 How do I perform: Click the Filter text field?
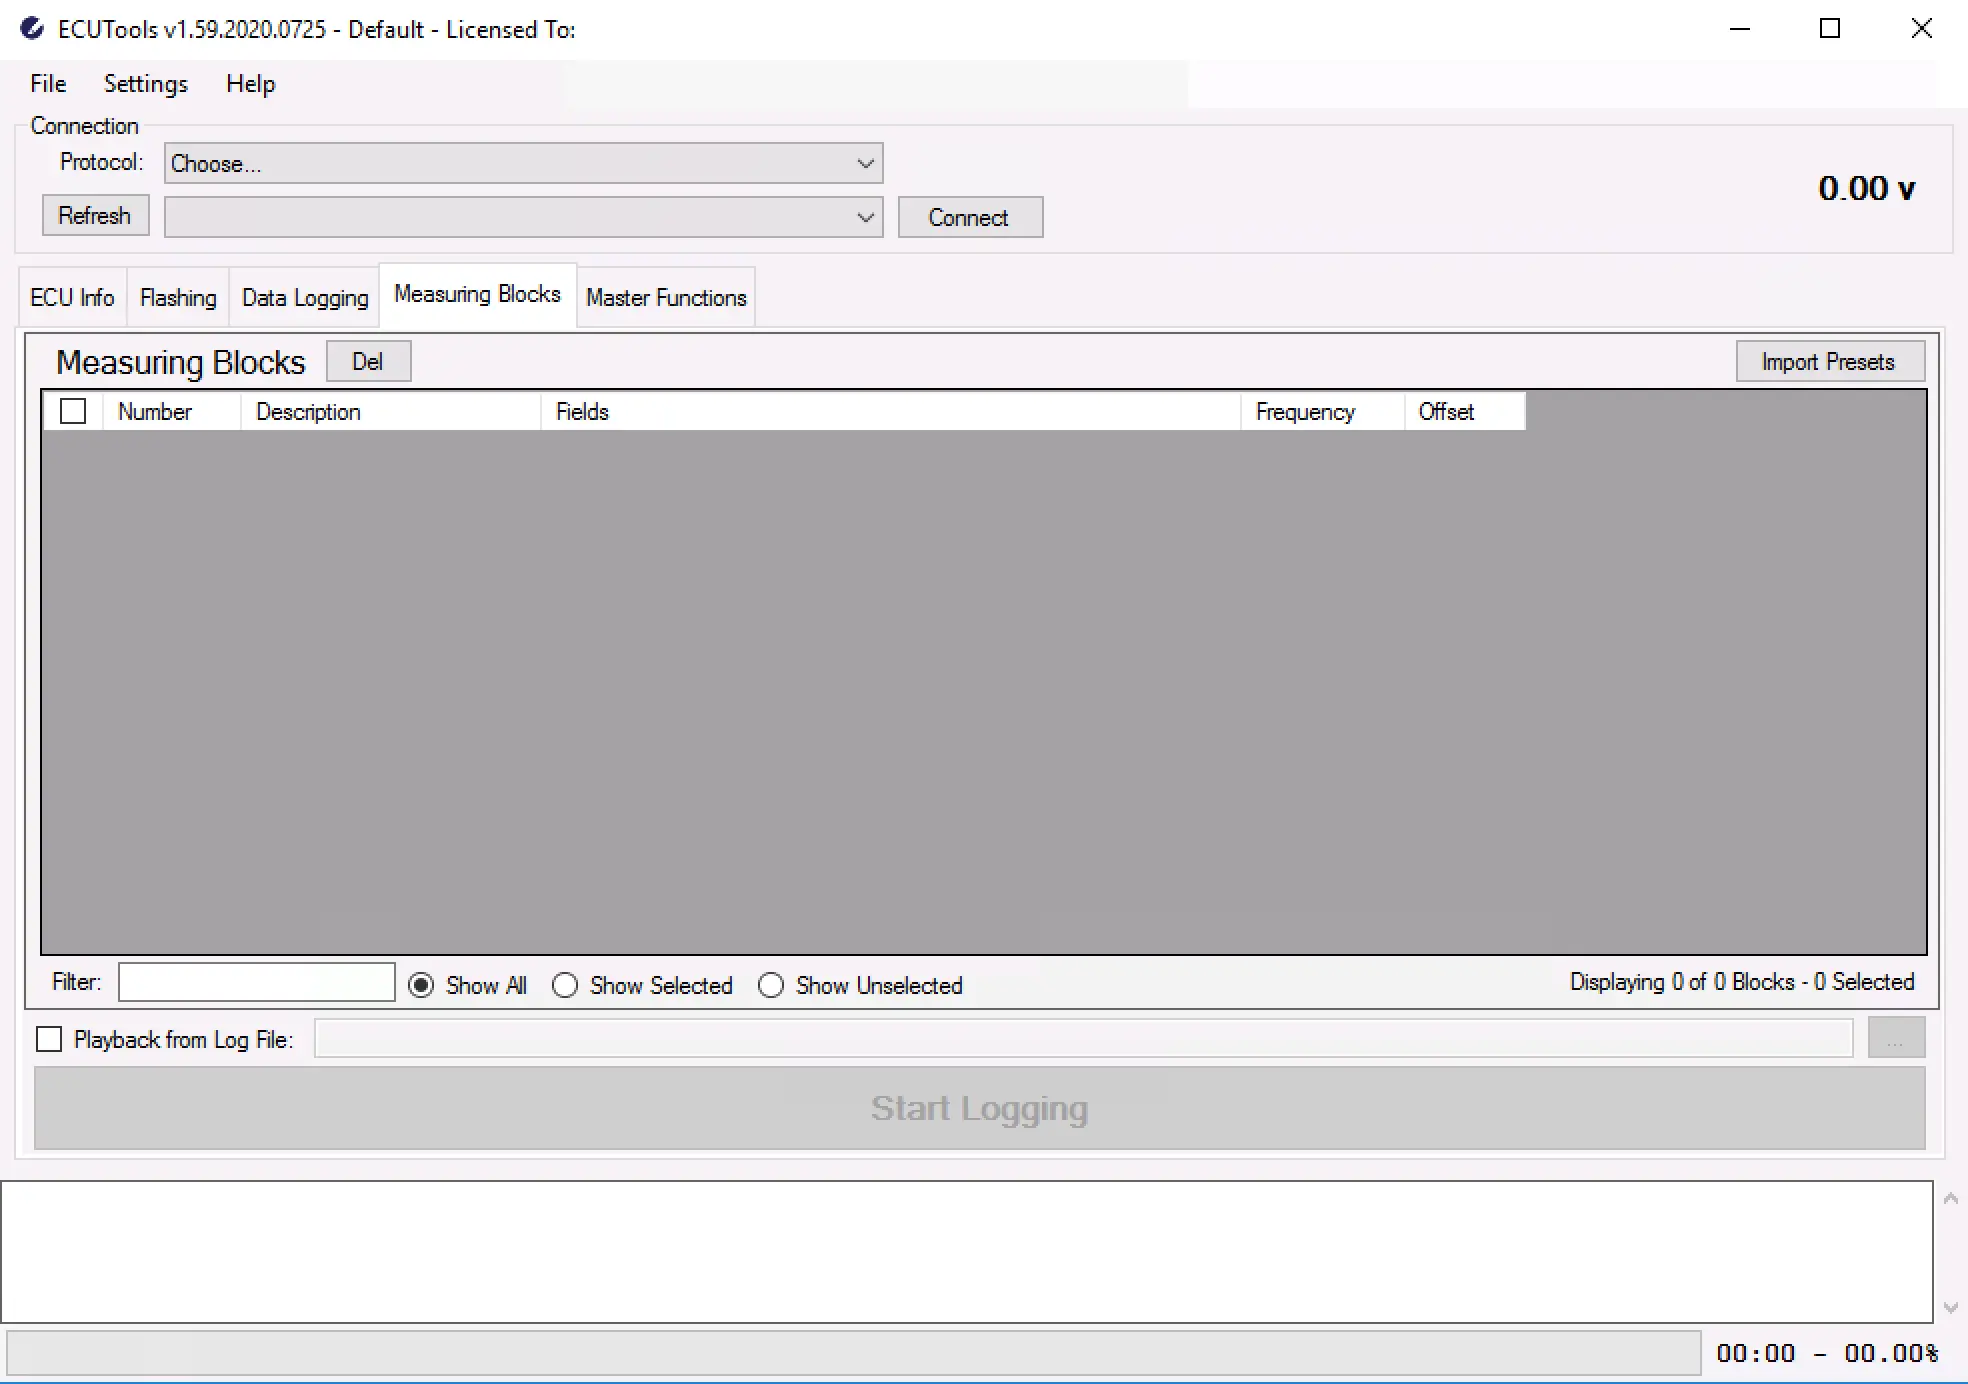[x=257, y=982]
